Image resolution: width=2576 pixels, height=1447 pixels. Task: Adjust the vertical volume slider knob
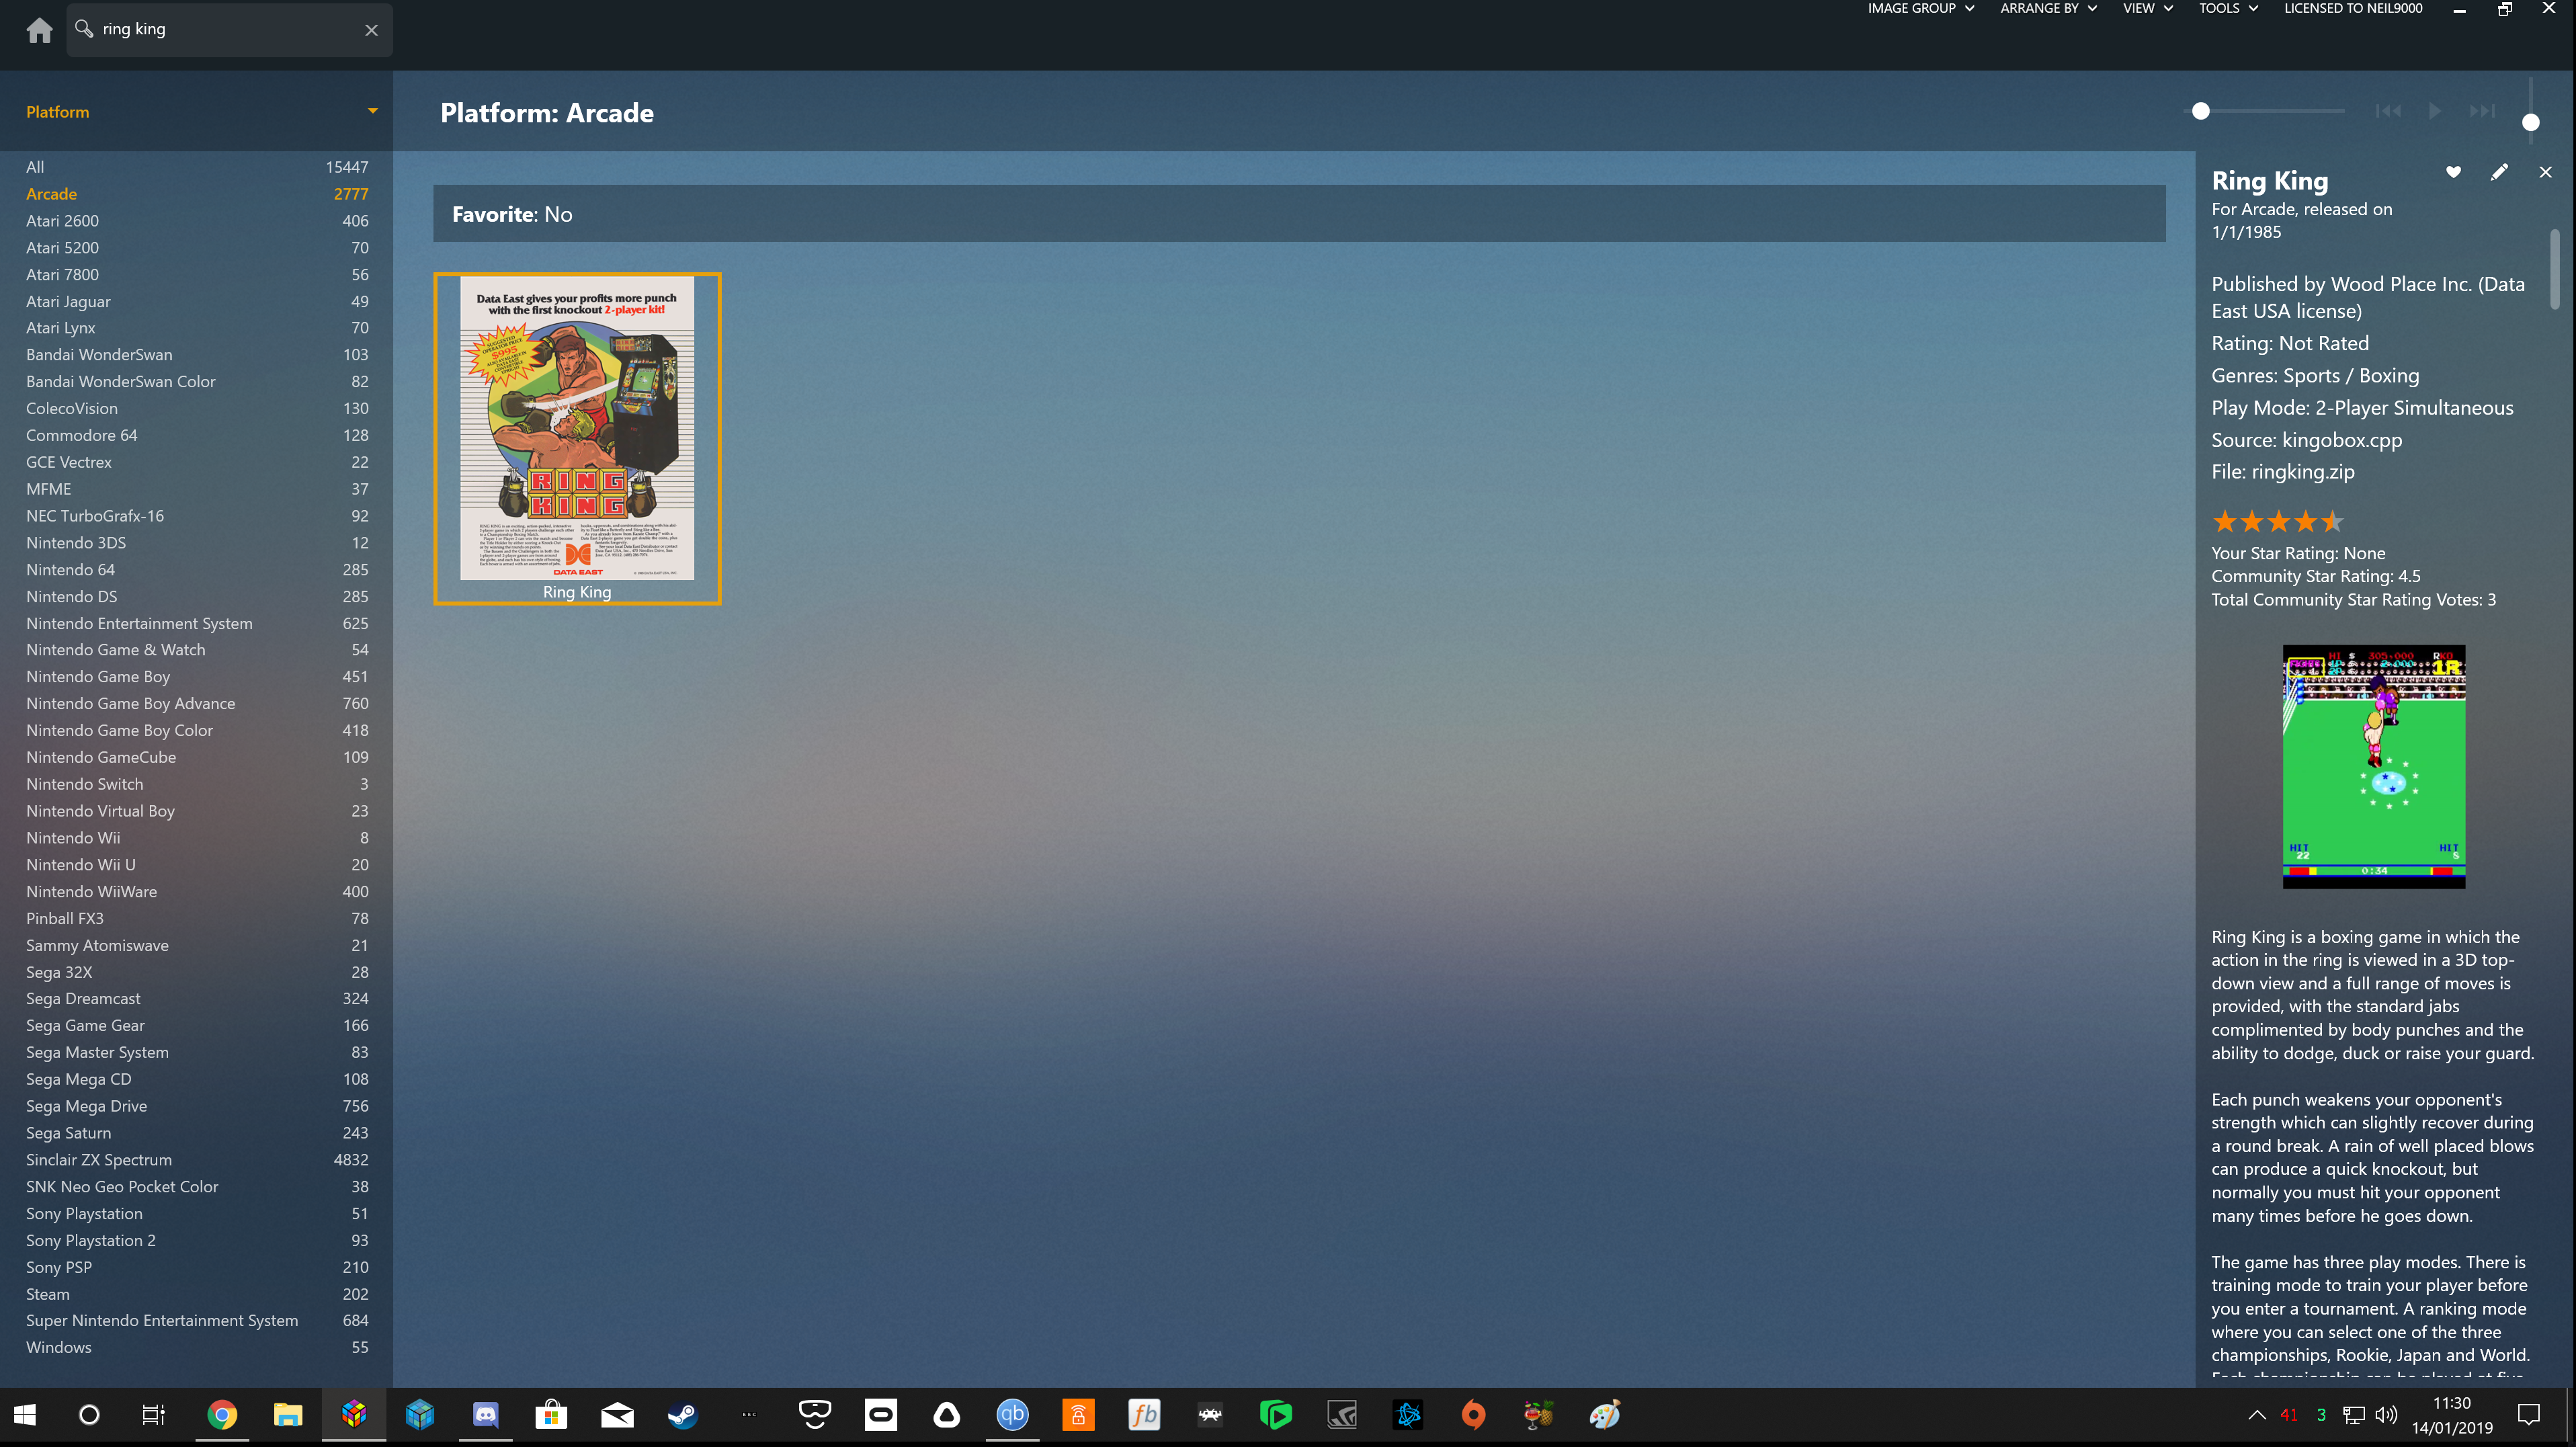pos(2530,122)
